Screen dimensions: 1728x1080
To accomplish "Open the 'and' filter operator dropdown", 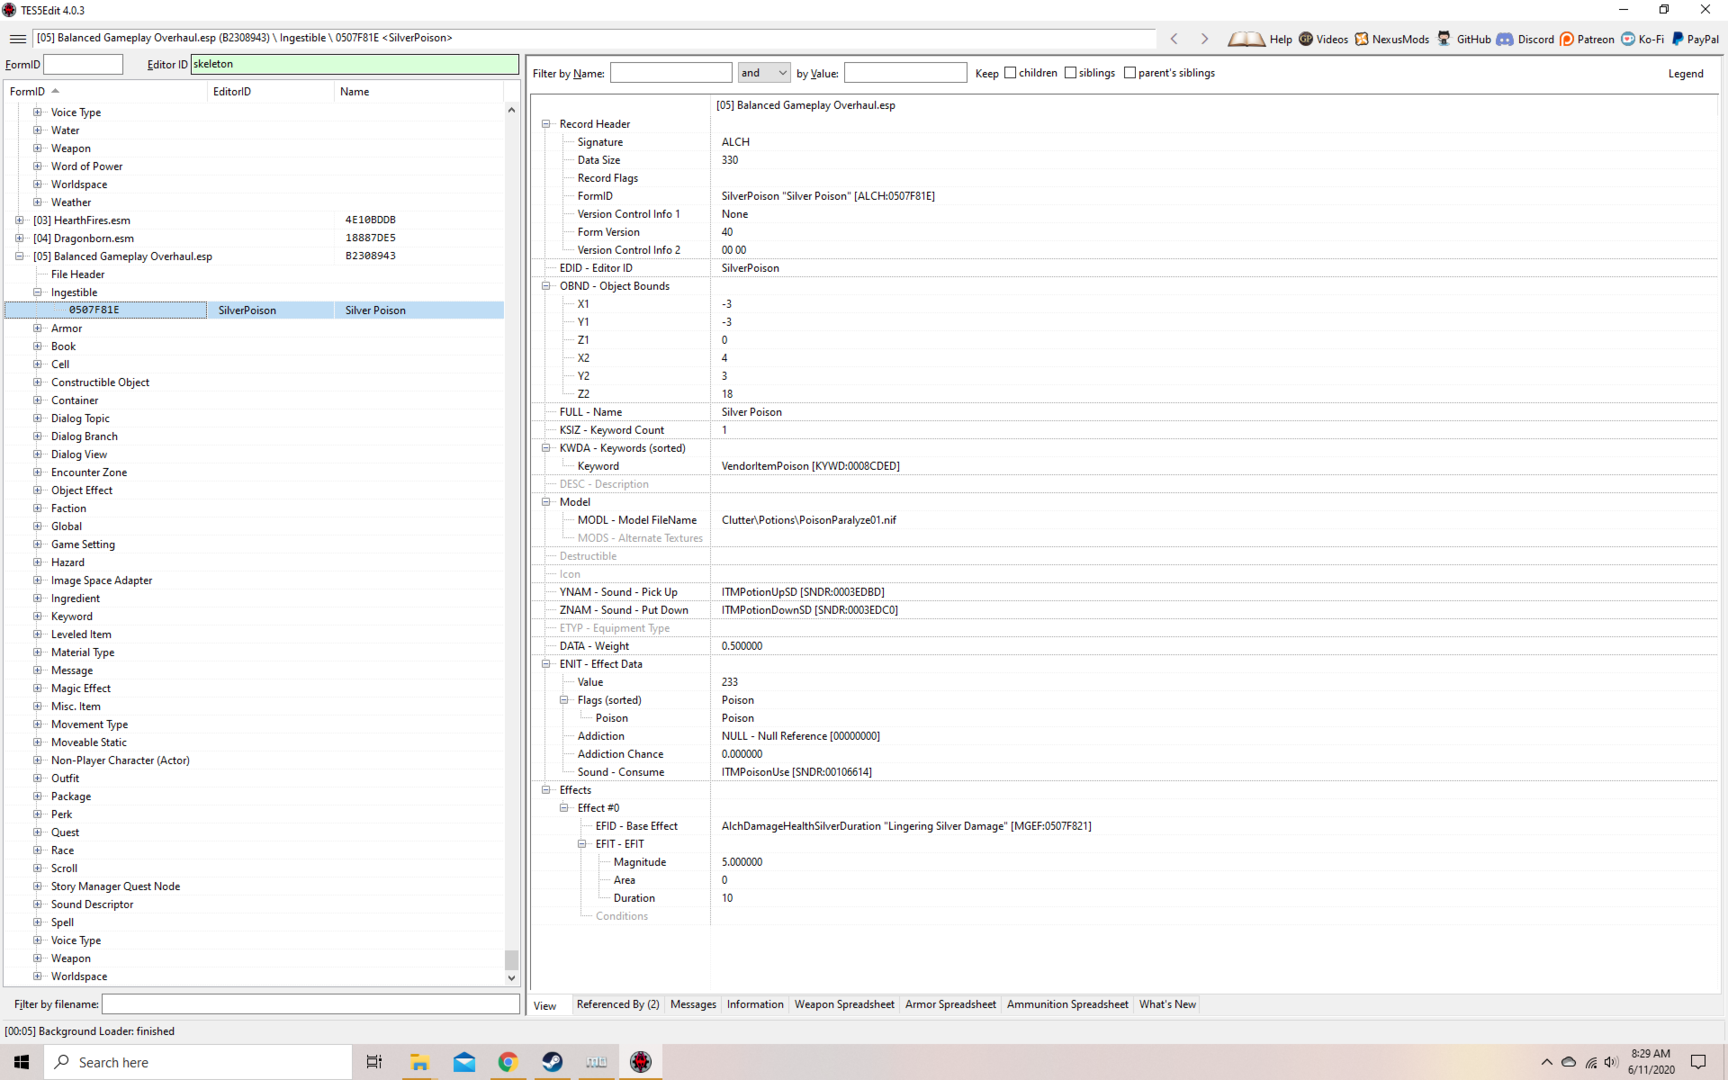I will [x=764, y=72].
